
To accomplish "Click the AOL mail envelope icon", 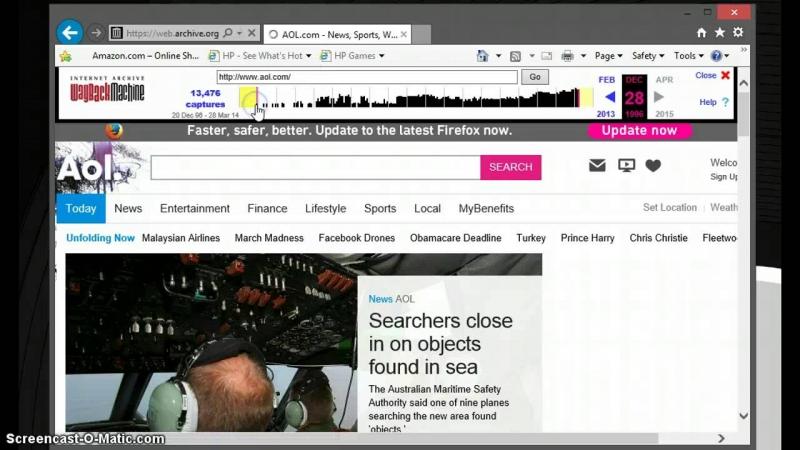I will coord(597,166).
